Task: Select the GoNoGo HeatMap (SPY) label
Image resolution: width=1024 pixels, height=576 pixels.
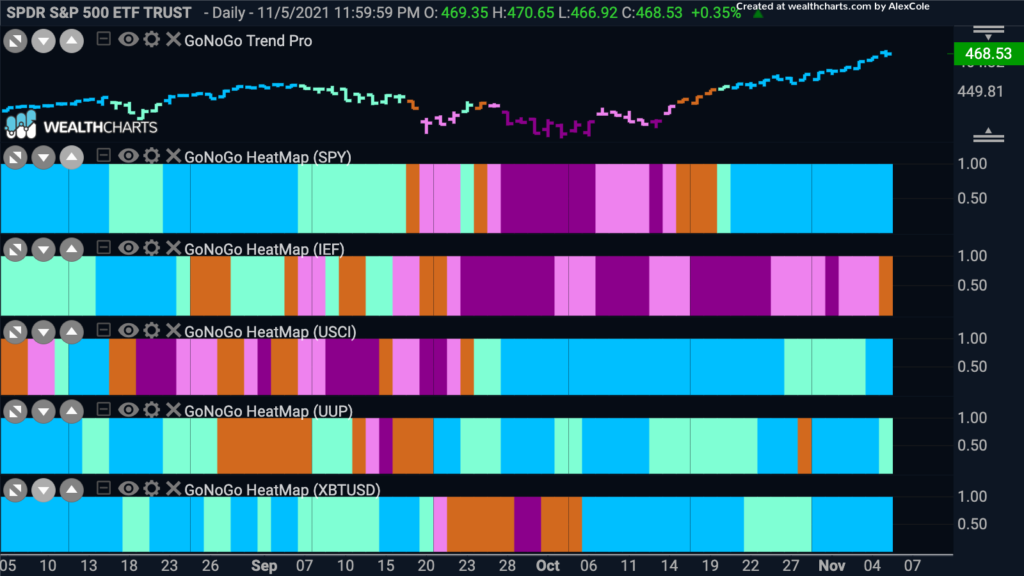Action: pyautogui.click(x=268, y=157)
